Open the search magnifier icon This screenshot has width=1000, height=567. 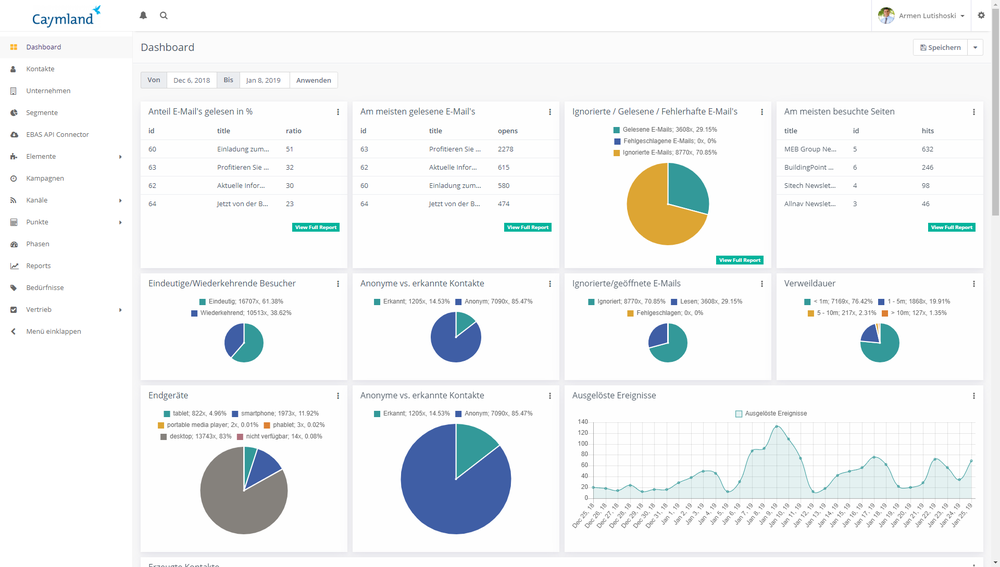tap(164, 15)
